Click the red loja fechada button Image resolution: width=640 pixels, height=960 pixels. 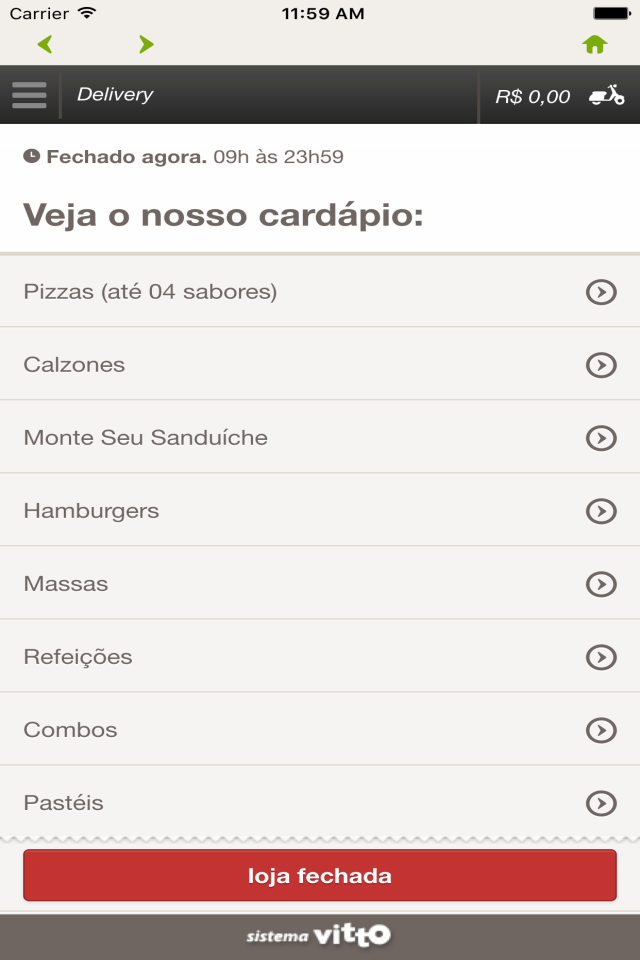click(x=320, y=876)
